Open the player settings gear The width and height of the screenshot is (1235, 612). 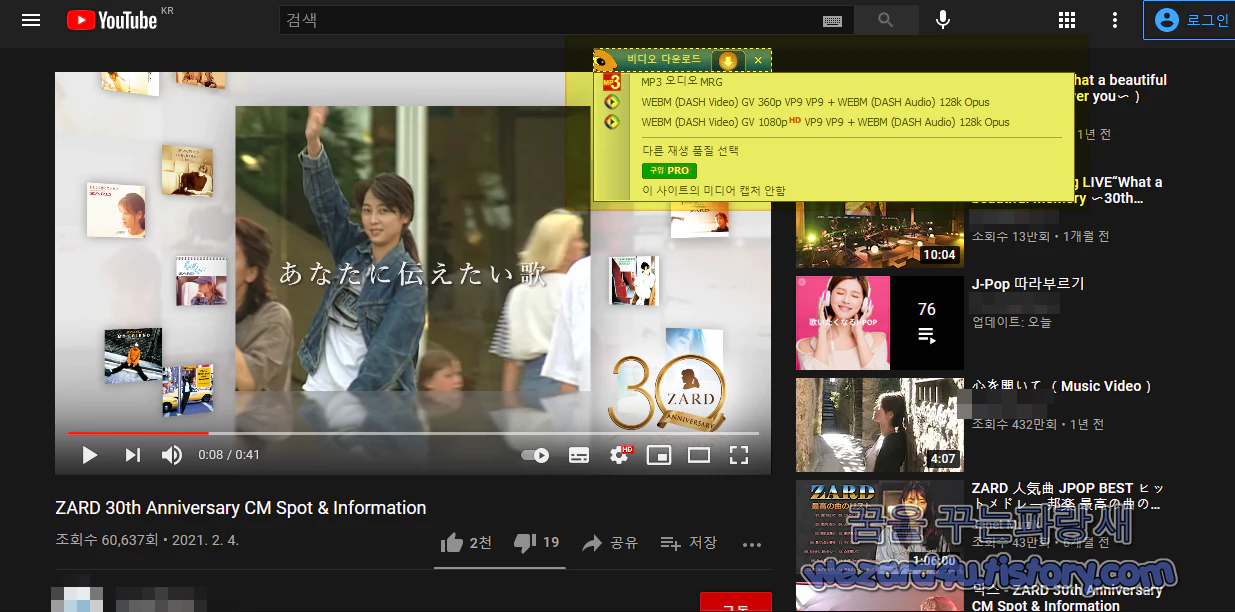[620, 455]
